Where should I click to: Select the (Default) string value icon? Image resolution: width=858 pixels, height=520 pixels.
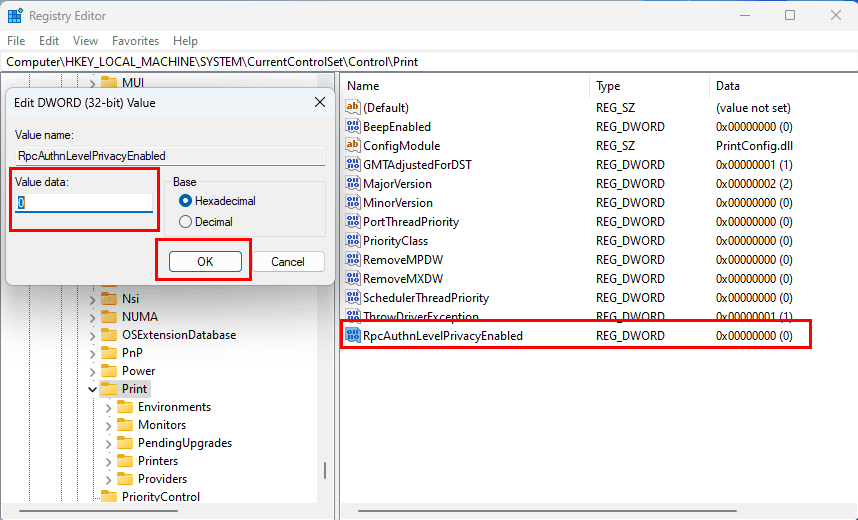353,107
